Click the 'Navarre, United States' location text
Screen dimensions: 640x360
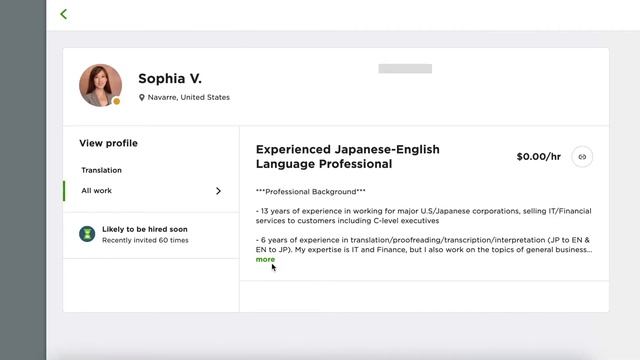point(189,98)
